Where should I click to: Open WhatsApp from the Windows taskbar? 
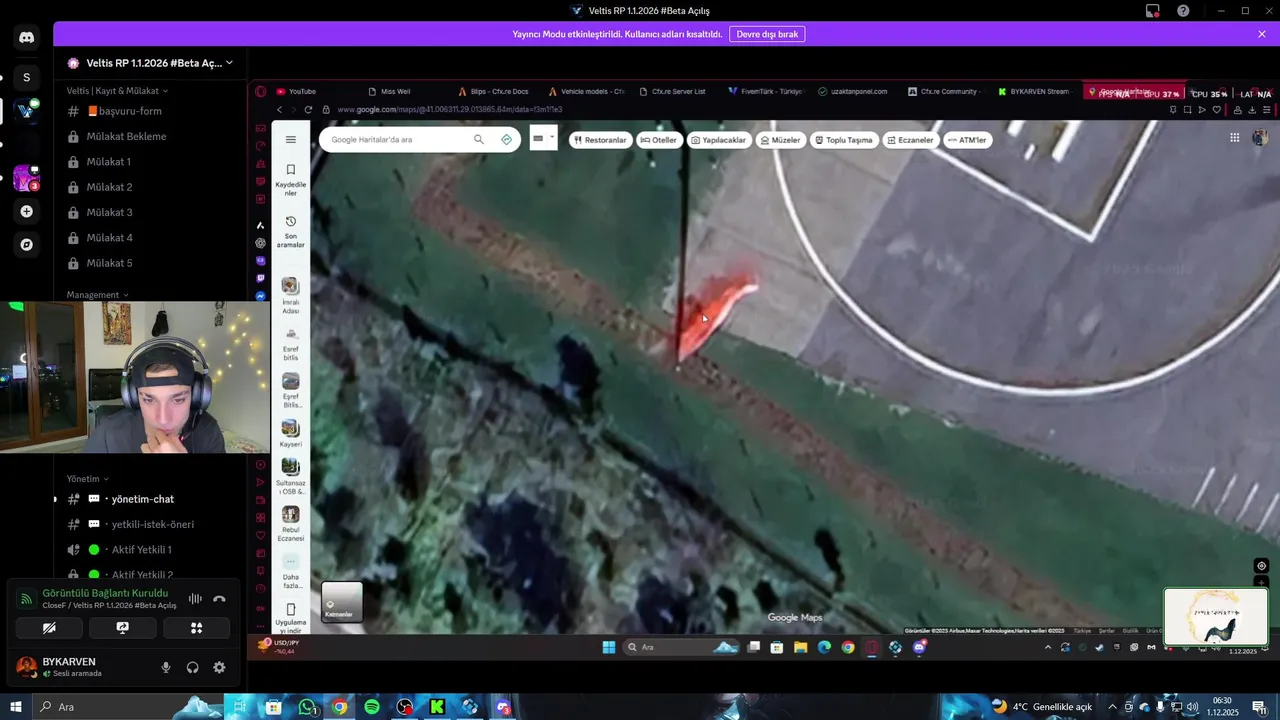click(x=307, y=707)
